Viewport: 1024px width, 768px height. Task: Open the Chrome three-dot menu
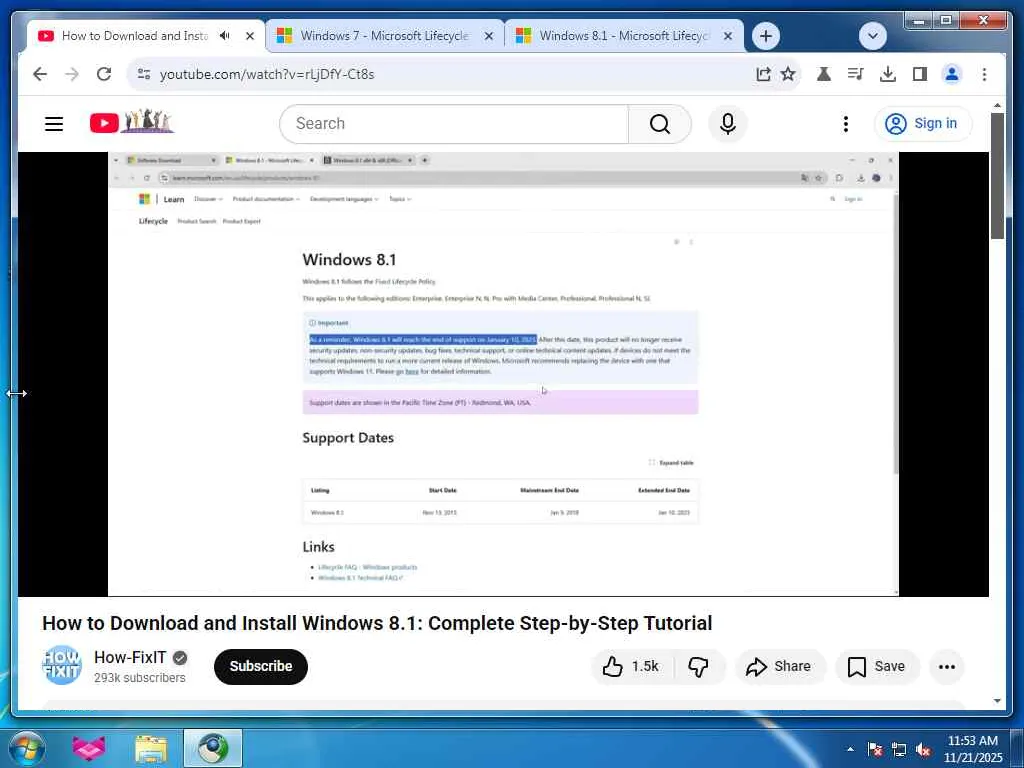[x=984, y=74]
